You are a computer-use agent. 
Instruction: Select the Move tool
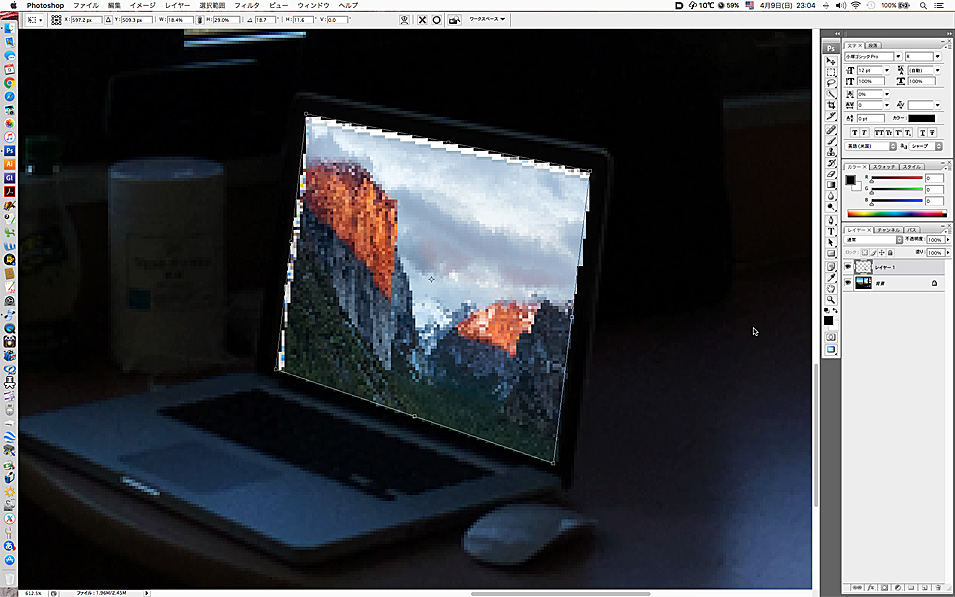click(x=831, y=61)
